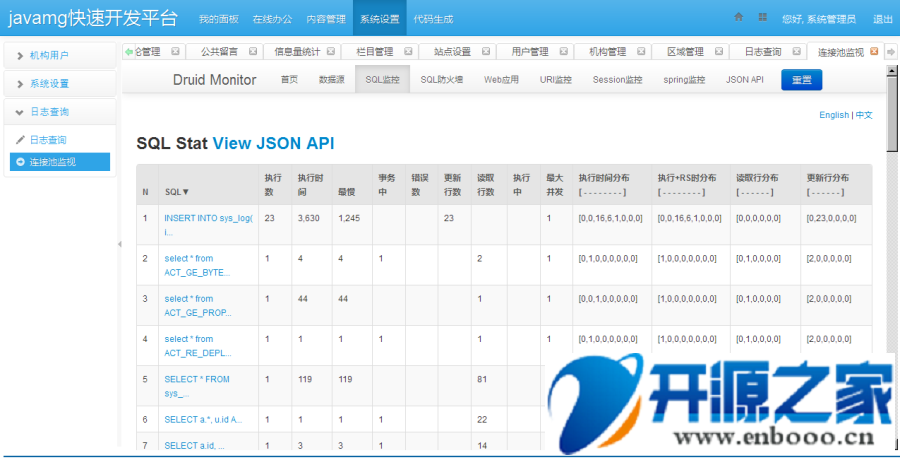Image resolution: width=900 pixels, height=460 pixels.
Task: Expand the 机构用户 sidebar section
Action: [x=60, y=55]
